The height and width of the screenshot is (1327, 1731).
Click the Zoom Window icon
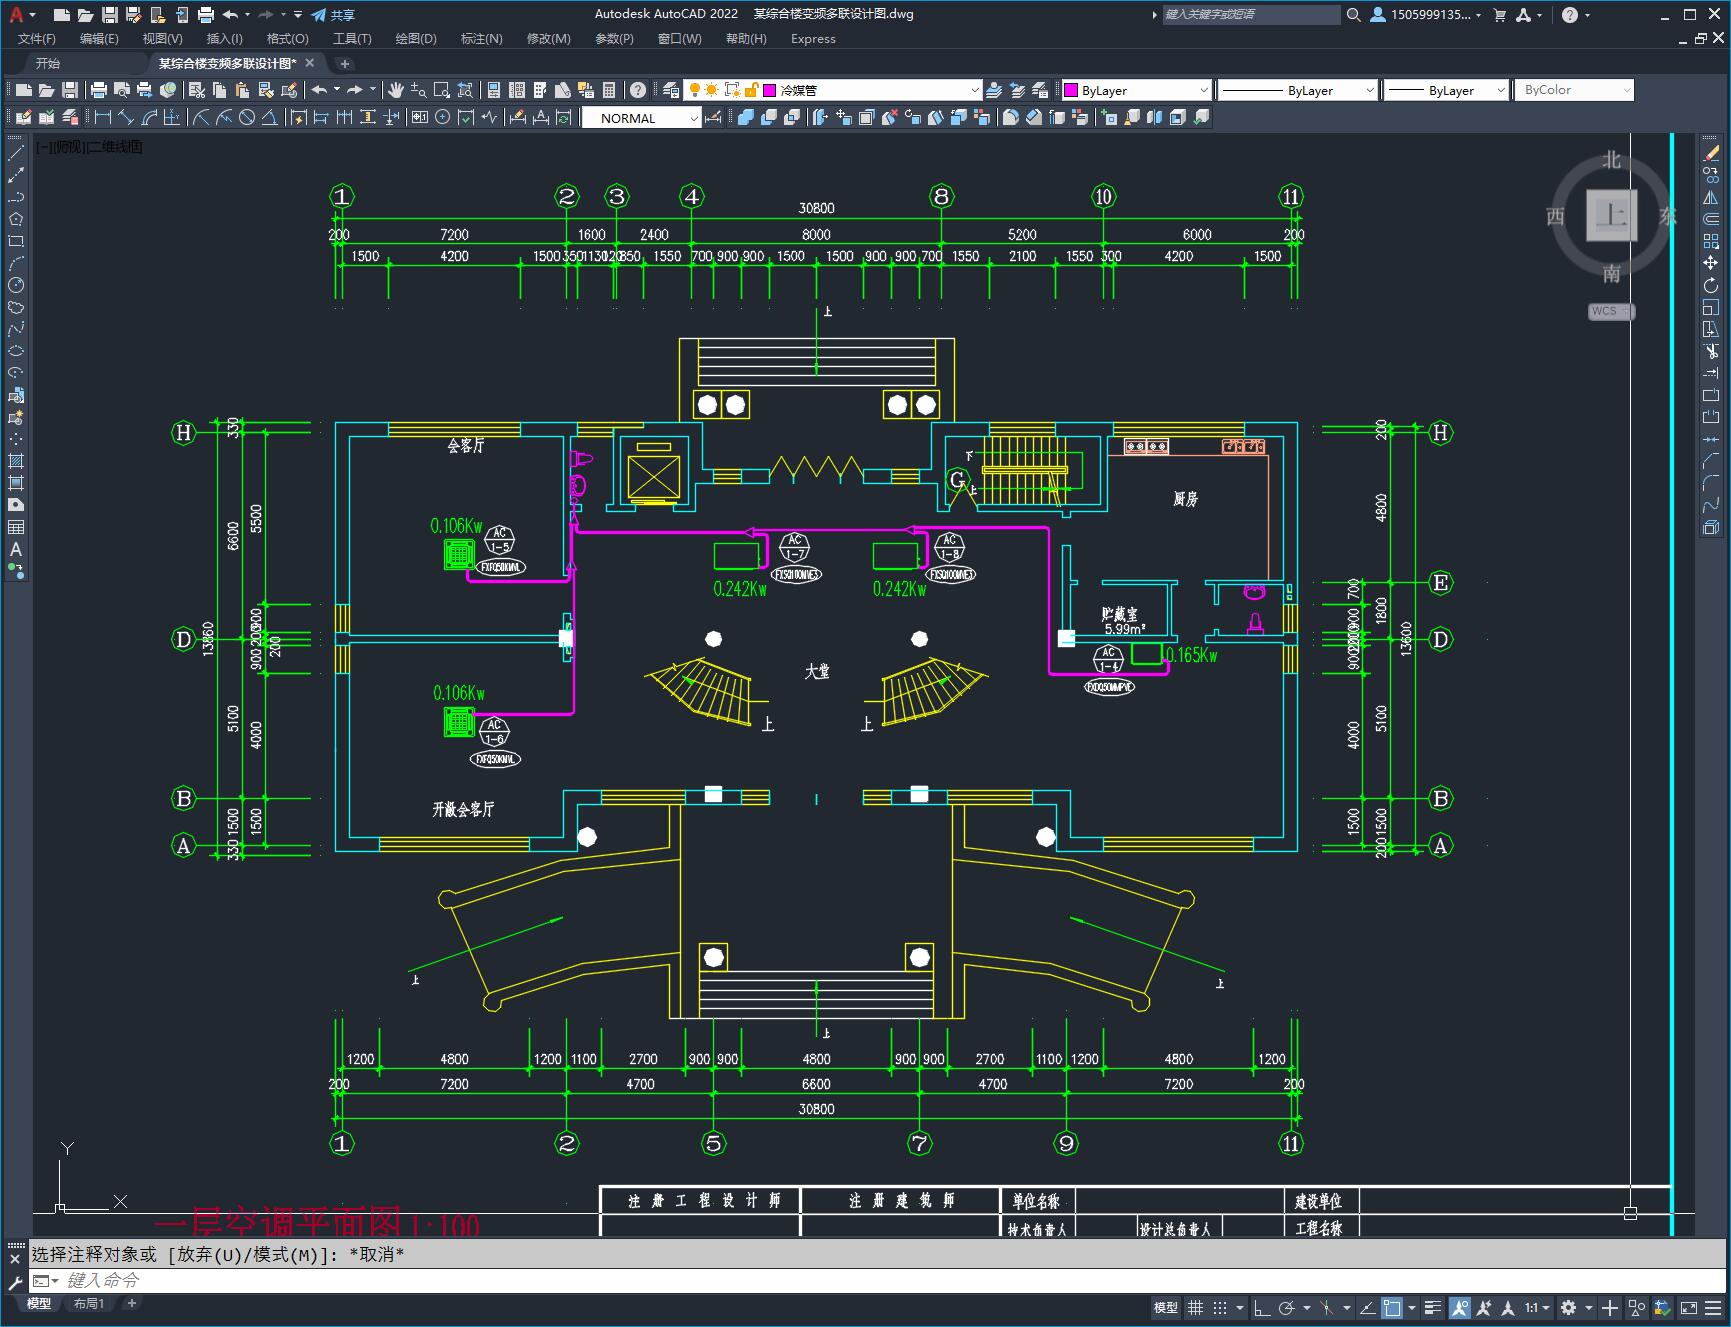441,90
